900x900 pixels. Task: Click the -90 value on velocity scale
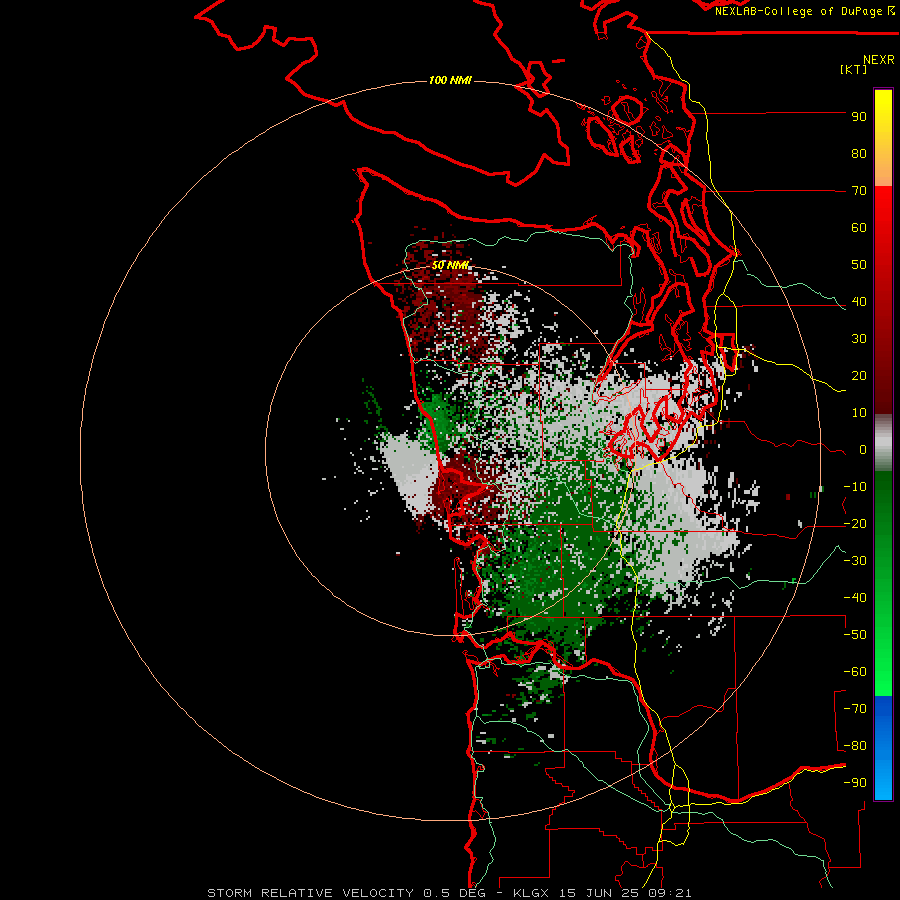tap(855, 783)
